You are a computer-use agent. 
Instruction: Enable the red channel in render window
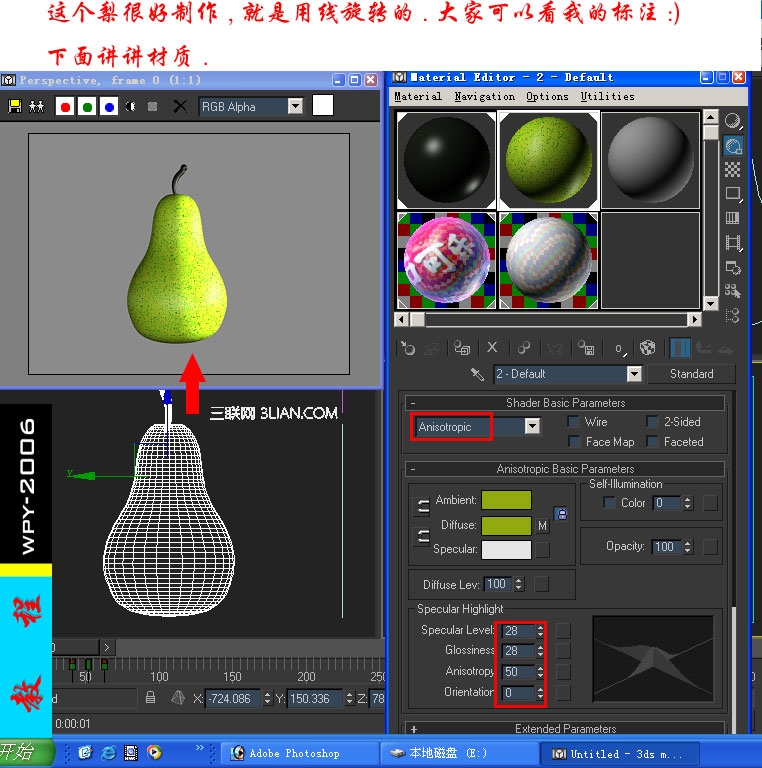65,106
